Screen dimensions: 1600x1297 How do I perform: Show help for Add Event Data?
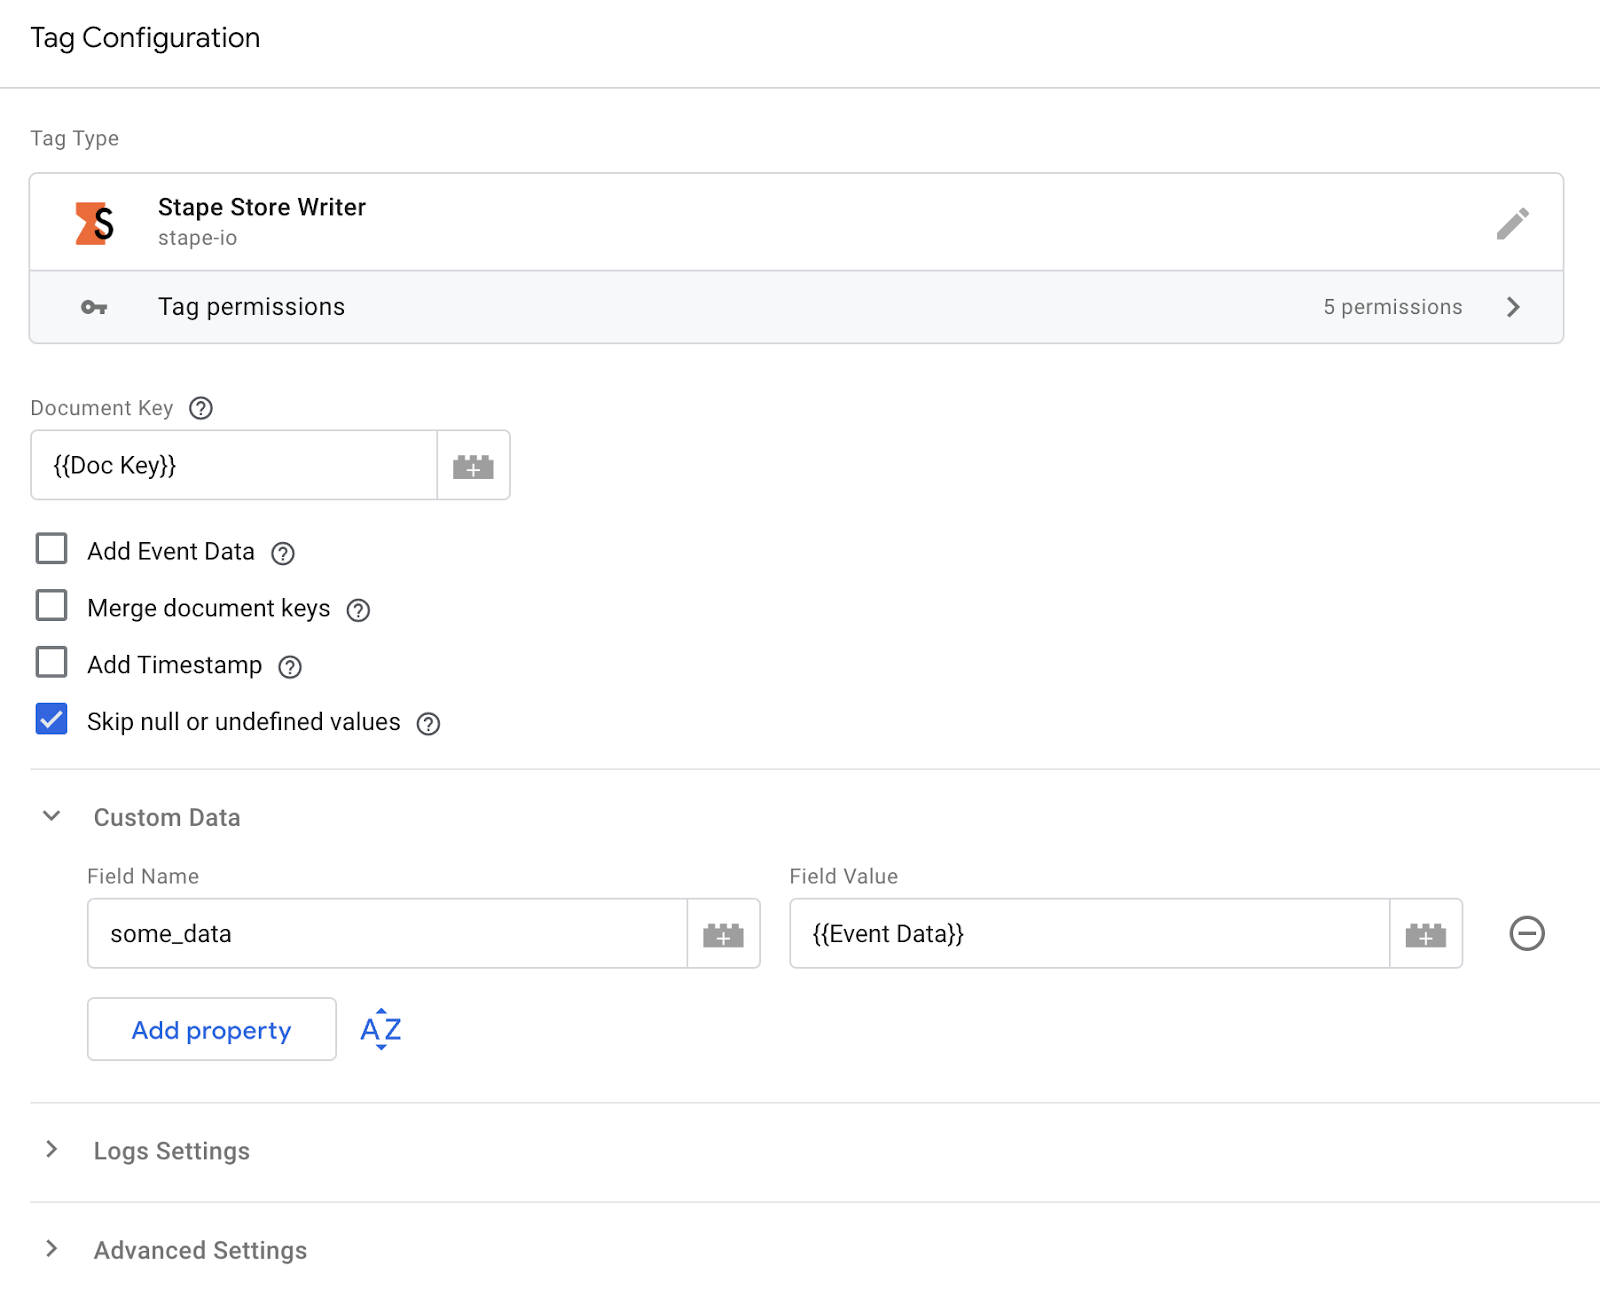tap(283, 553)
